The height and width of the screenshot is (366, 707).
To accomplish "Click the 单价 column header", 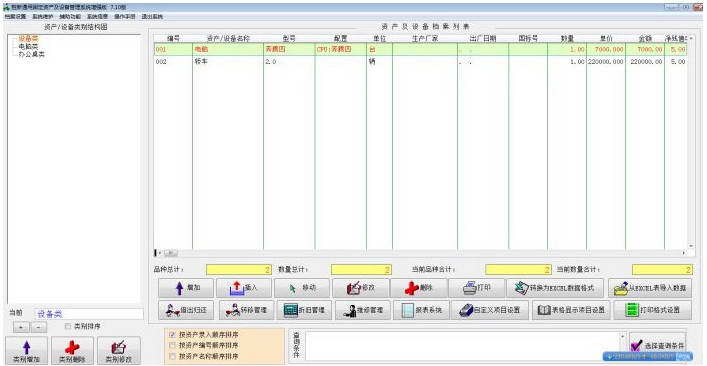I will (x=606, y=39).
